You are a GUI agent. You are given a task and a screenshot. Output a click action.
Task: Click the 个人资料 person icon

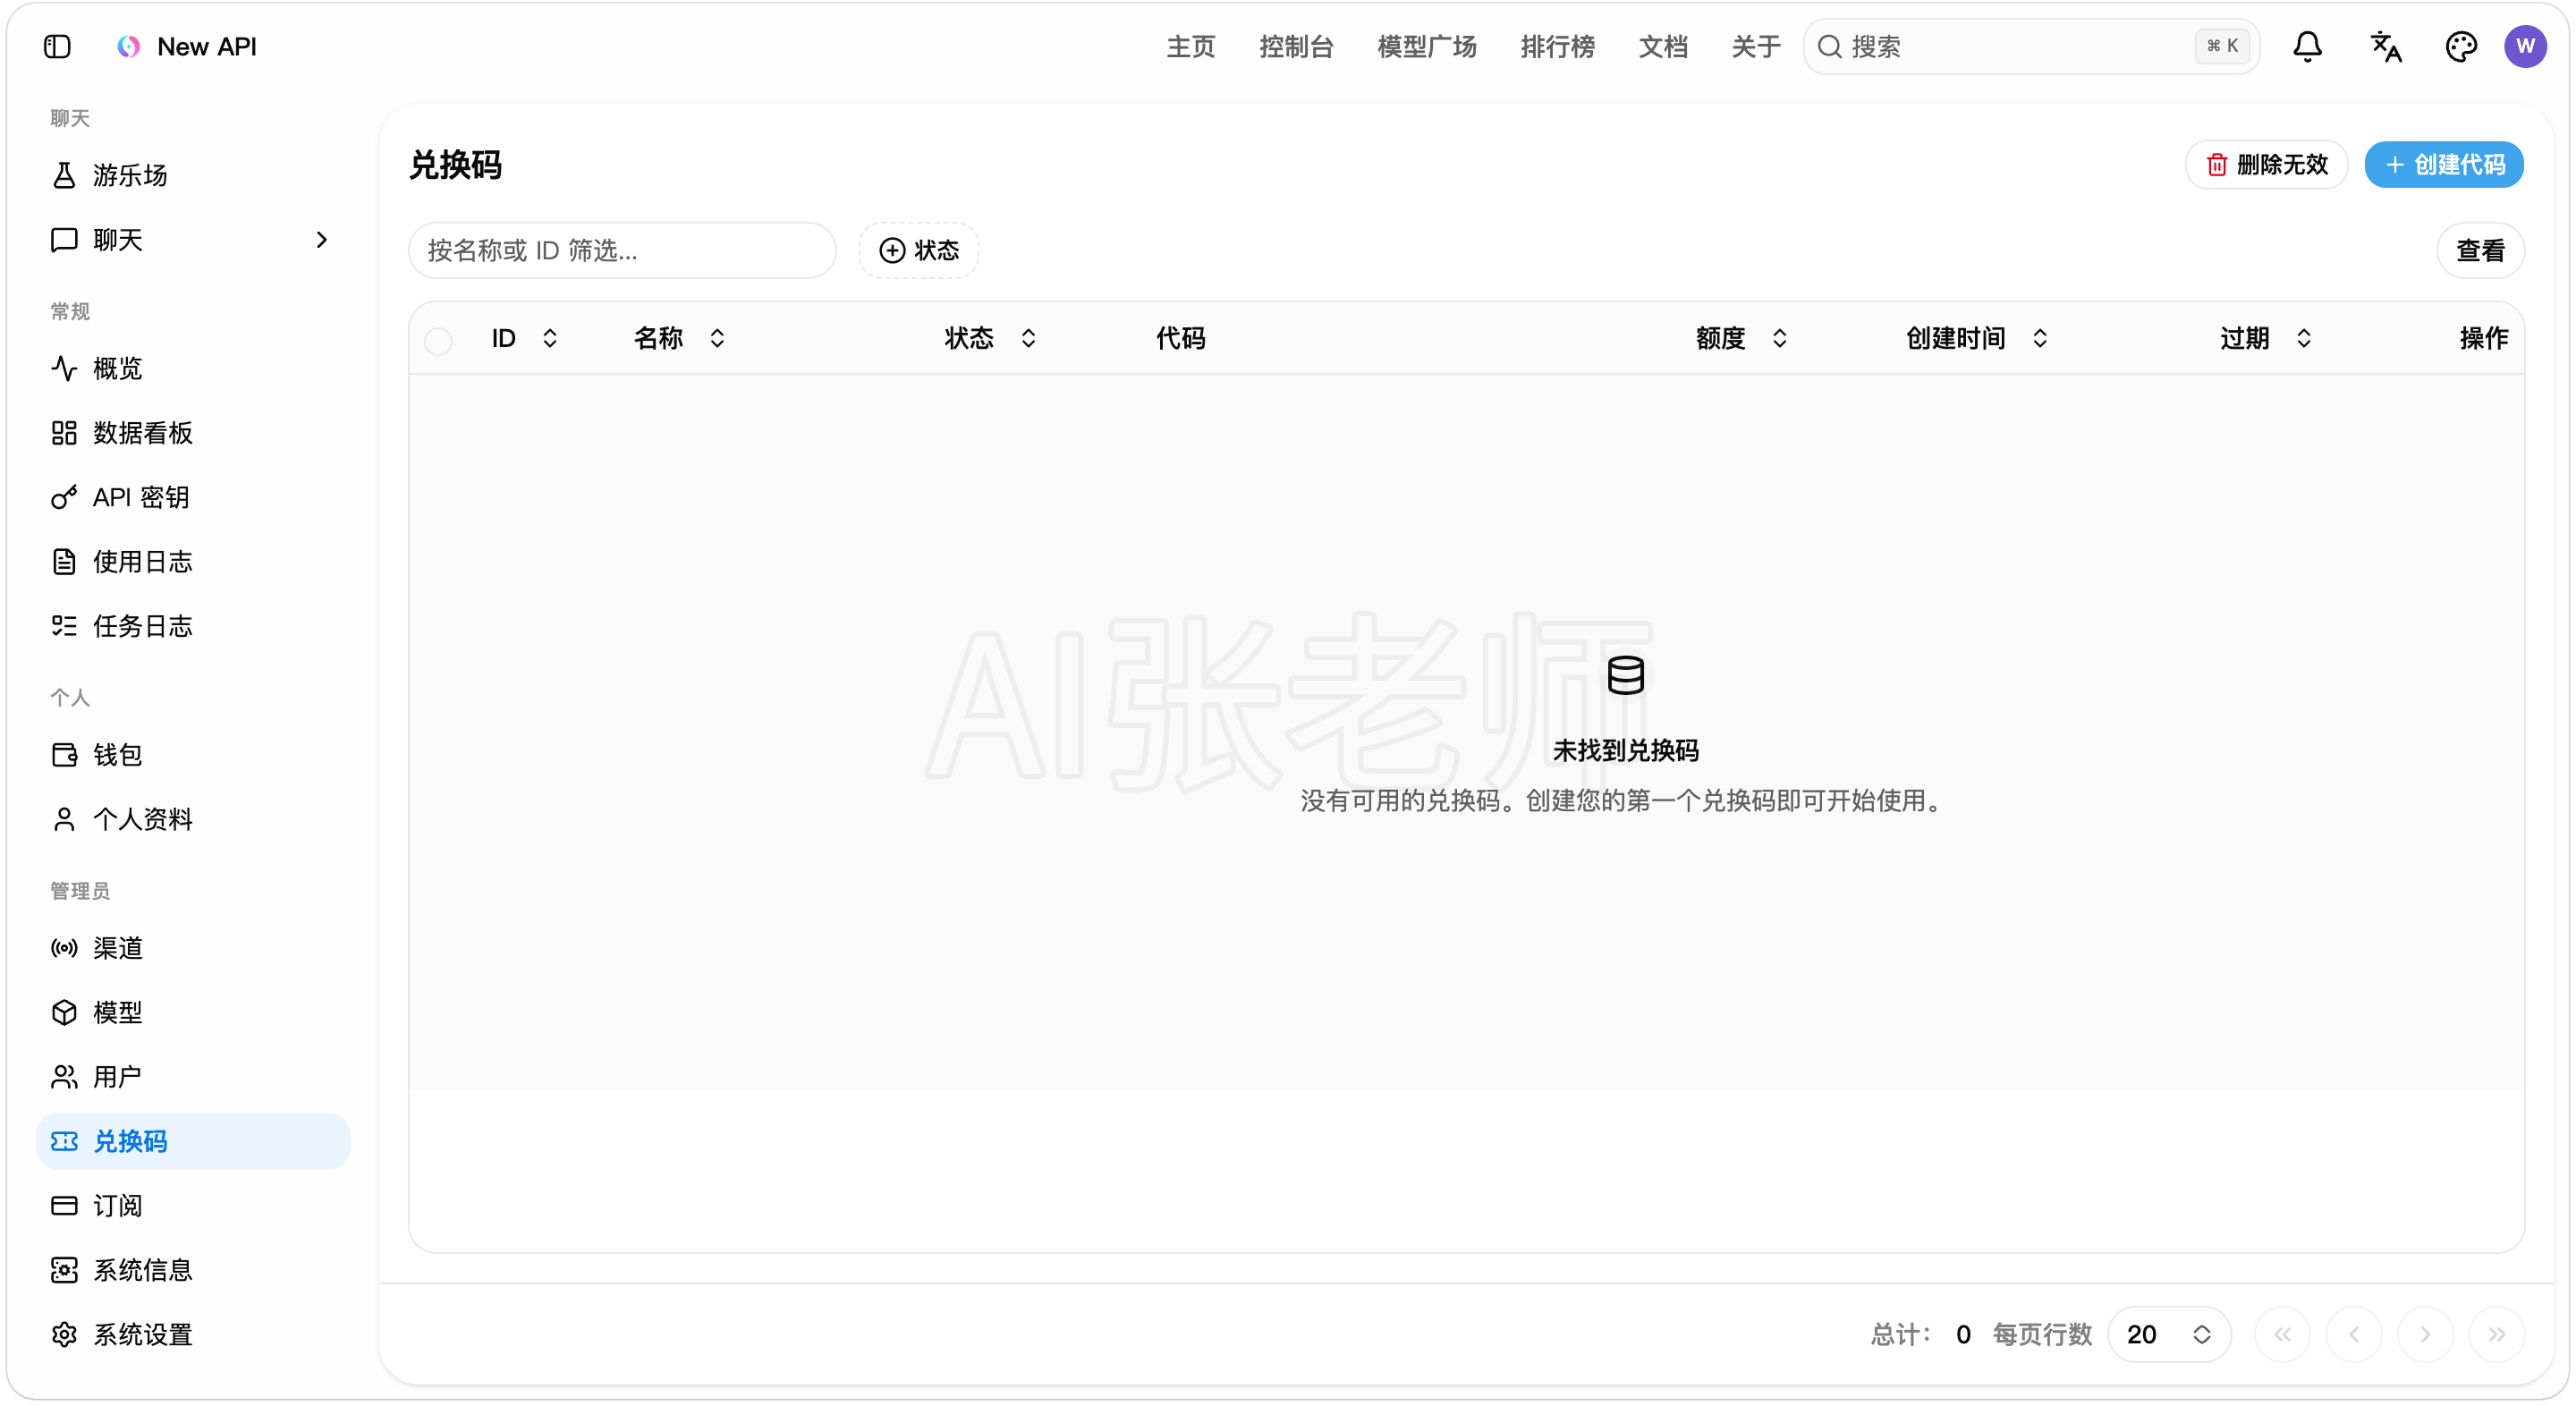(x=64, y=819)
